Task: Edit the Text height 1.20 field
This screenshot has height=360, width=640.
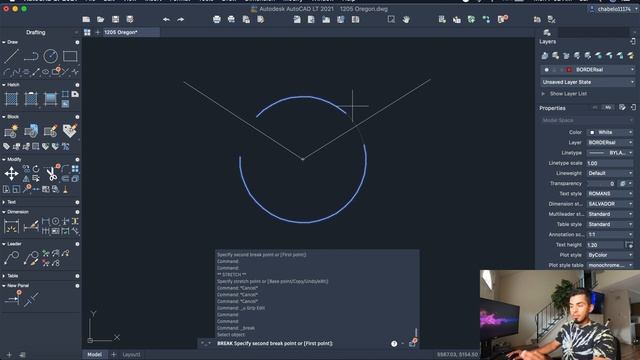Action: coord(605,245)
